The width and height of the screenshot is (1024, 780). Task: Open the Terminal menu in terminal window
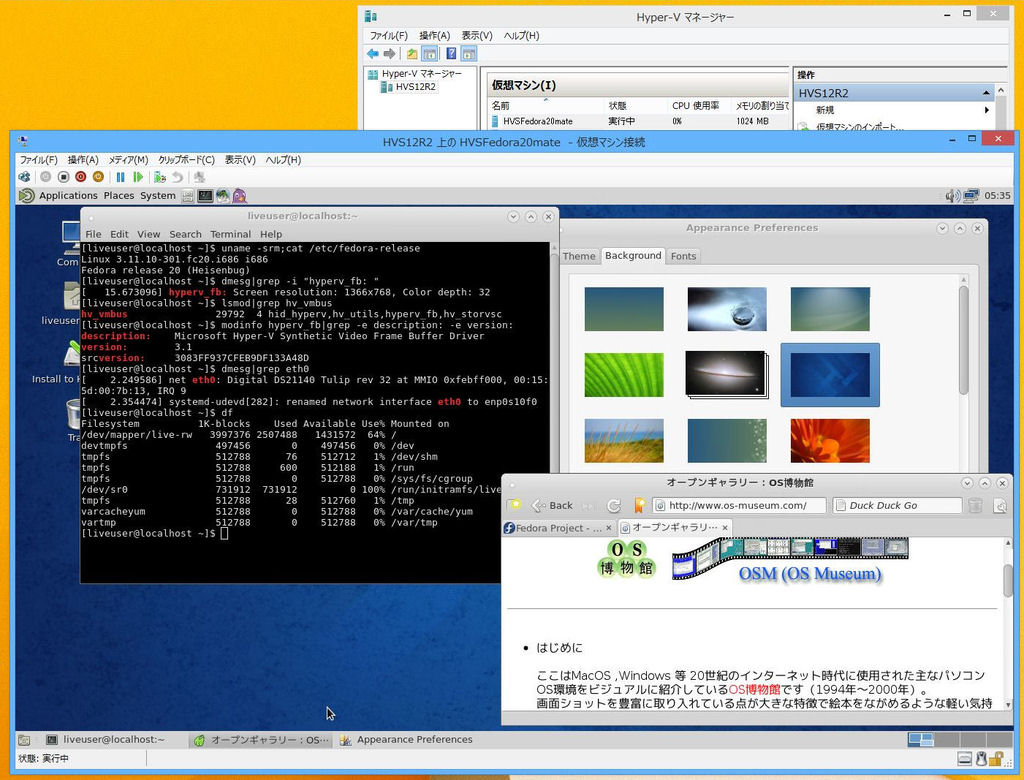[x=231, y=234]
